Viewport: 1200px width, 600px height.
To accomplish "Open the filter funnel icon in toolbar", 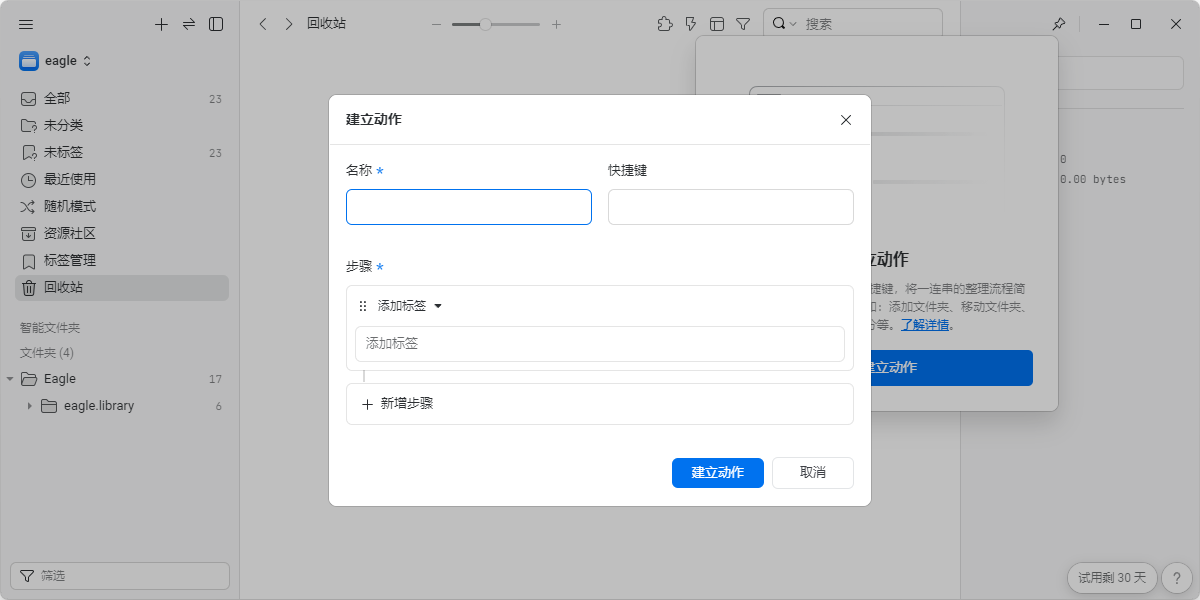I will pos(743,24).
